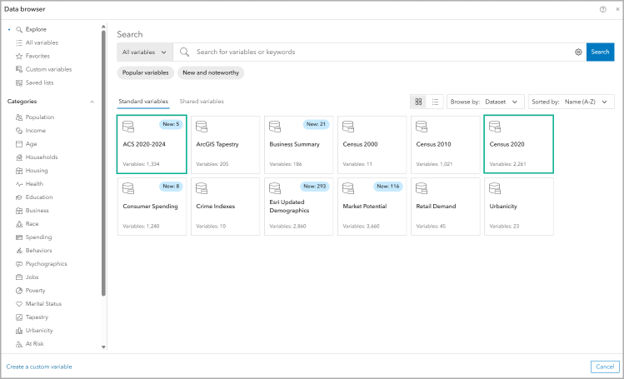The height and width of the screenshot is (379, 624).
Task: Click the Poverty category pie icon
Action: tap(19, 291)
